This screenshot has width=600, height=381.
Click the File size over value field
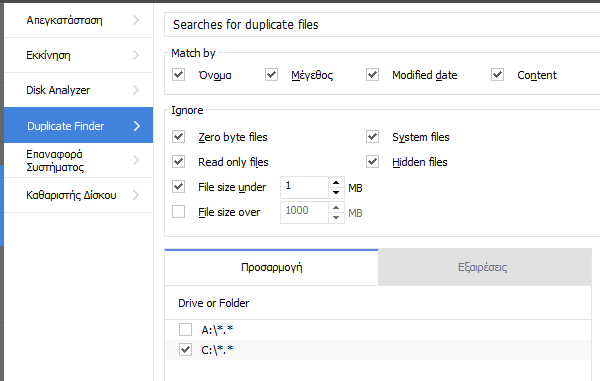click(x=304, y=212)
